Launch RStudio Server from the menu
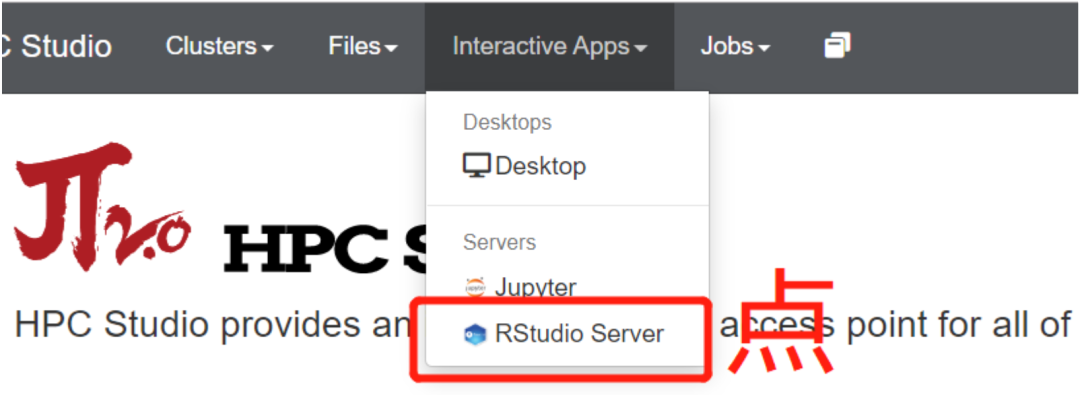Image resolution: width=1080 pixels, height=395 pixels. pos(567,334)
